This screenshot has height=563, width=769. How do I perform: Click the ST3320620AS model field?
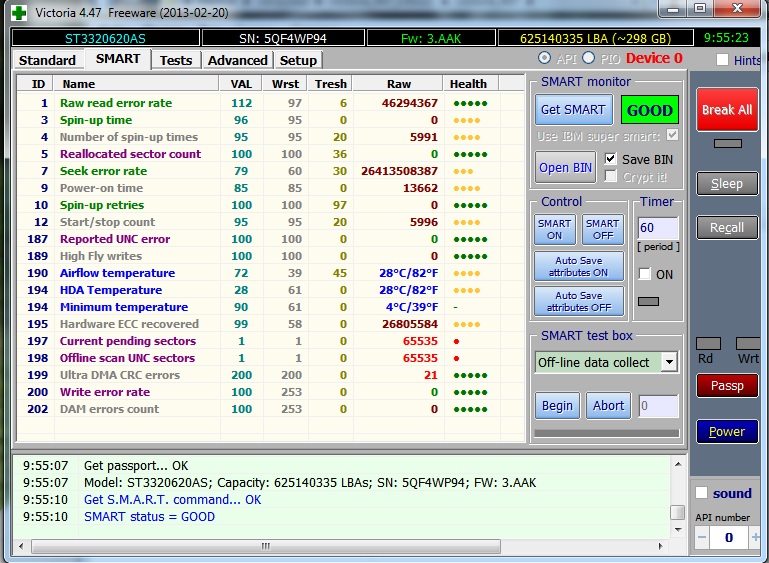click(x=105, y=38)
